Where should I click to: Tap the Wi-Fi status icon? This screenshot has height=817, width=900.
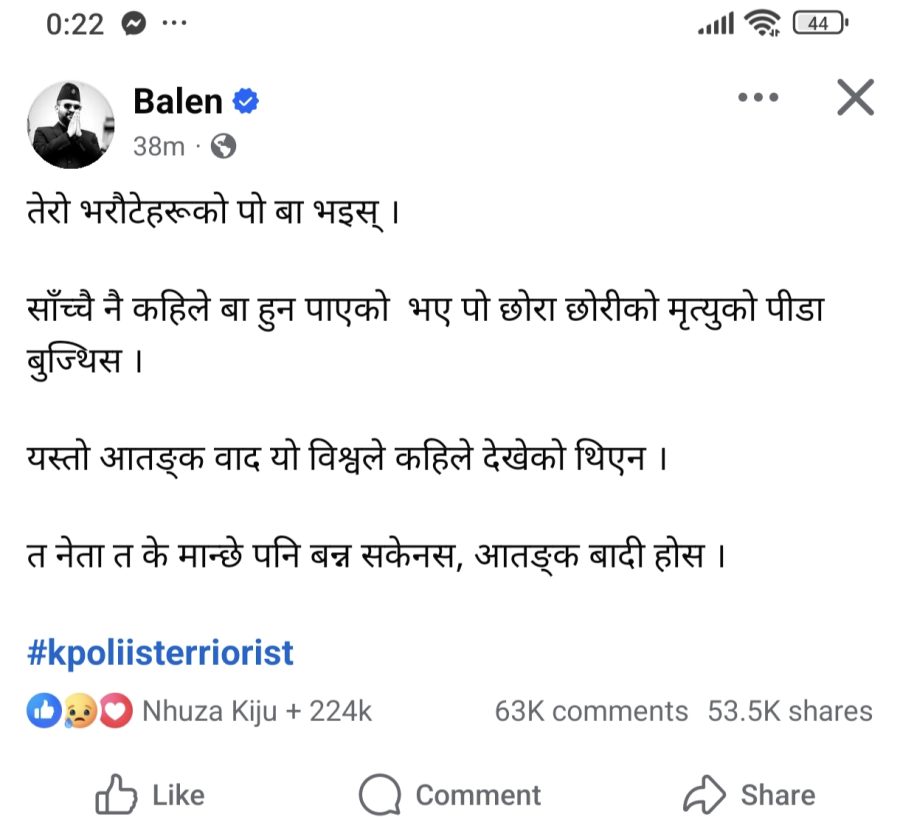(764, 24)
